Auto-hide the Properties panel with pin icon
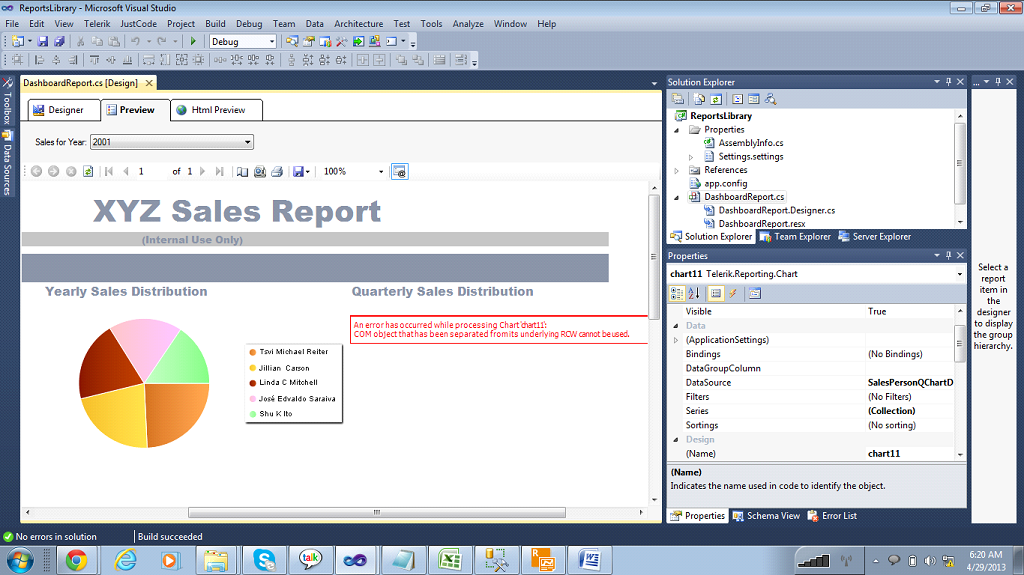 point(948,255)
